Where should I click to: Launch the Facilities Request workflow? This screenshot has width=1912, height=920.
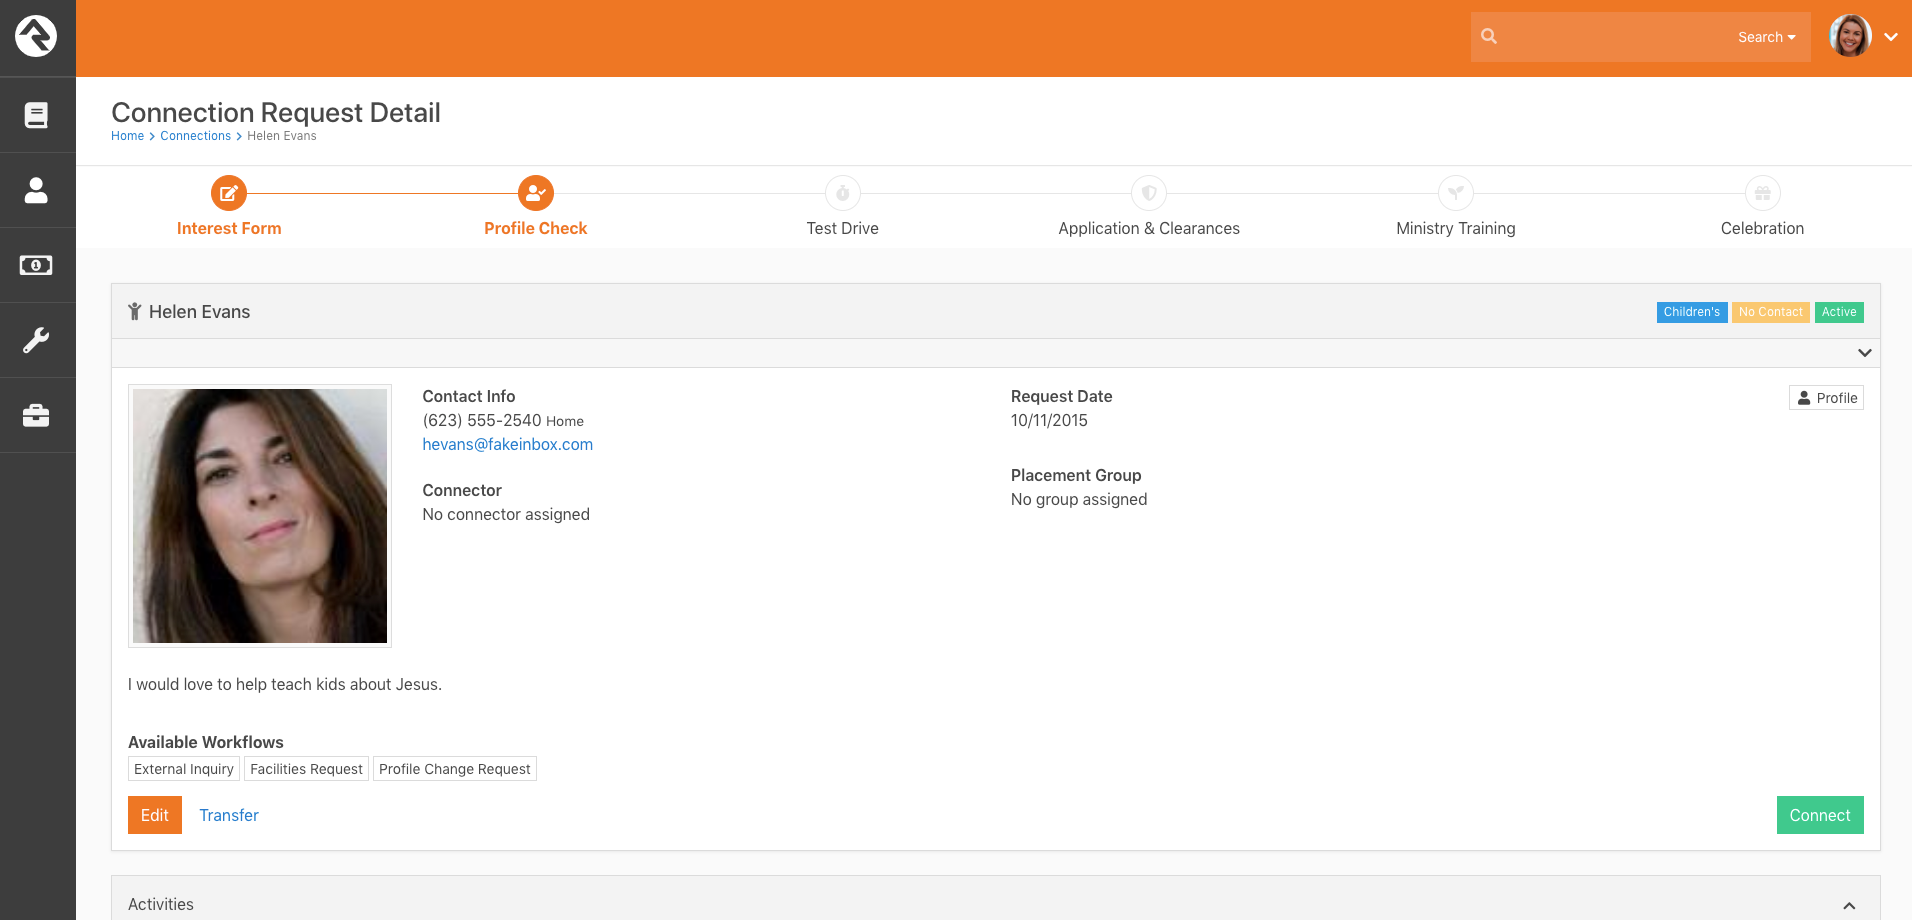click(x=306, y=769)
